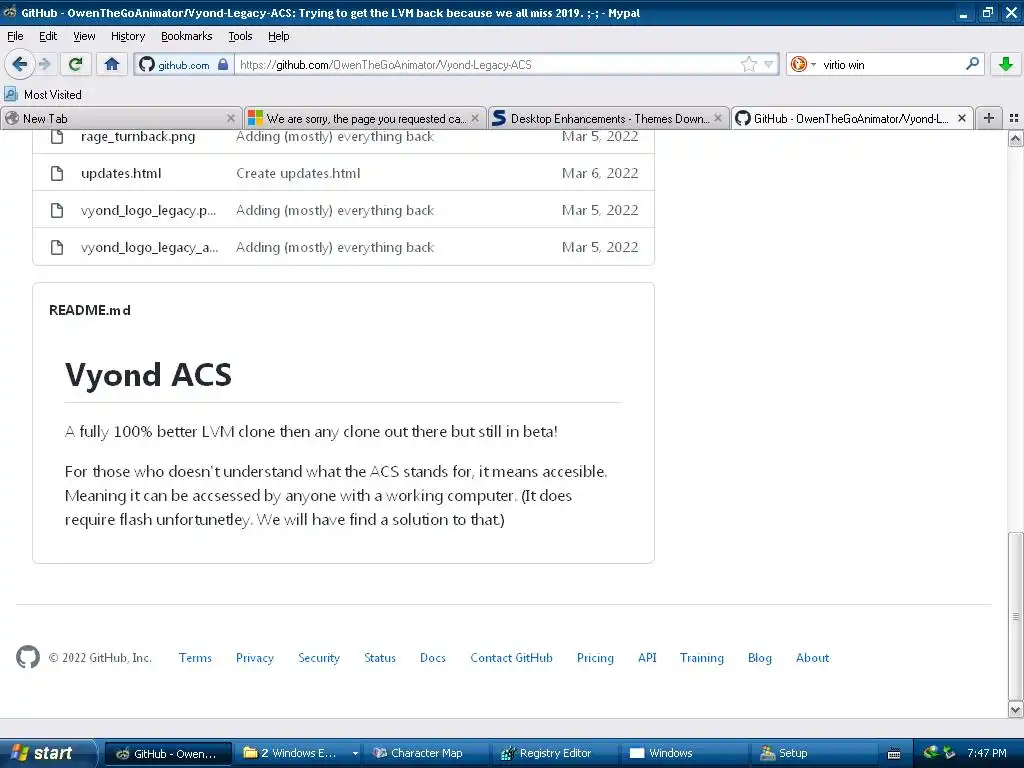Click the on-screen keyboard tray icon
The image size is (1024, 768).
894,754
